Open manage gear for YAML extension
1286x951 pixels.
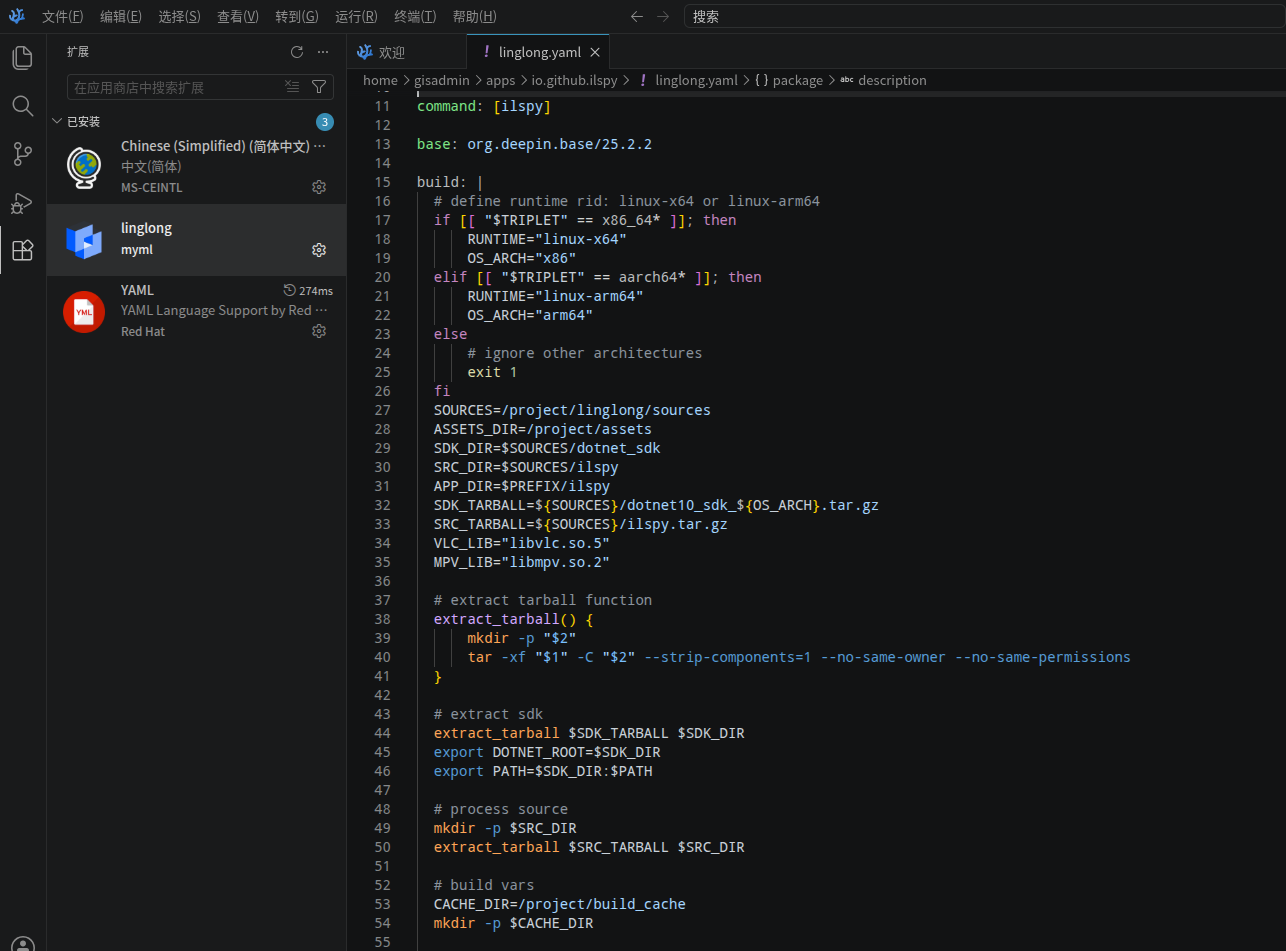click(319, 331)
